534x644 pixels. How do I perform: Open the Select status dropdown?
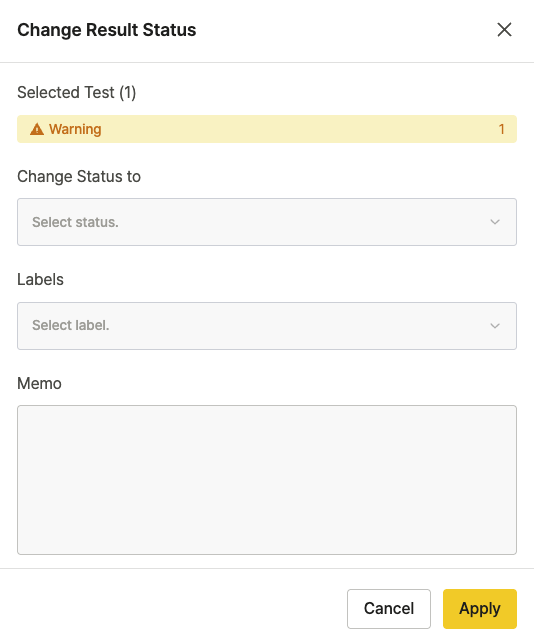pos(267,222)
